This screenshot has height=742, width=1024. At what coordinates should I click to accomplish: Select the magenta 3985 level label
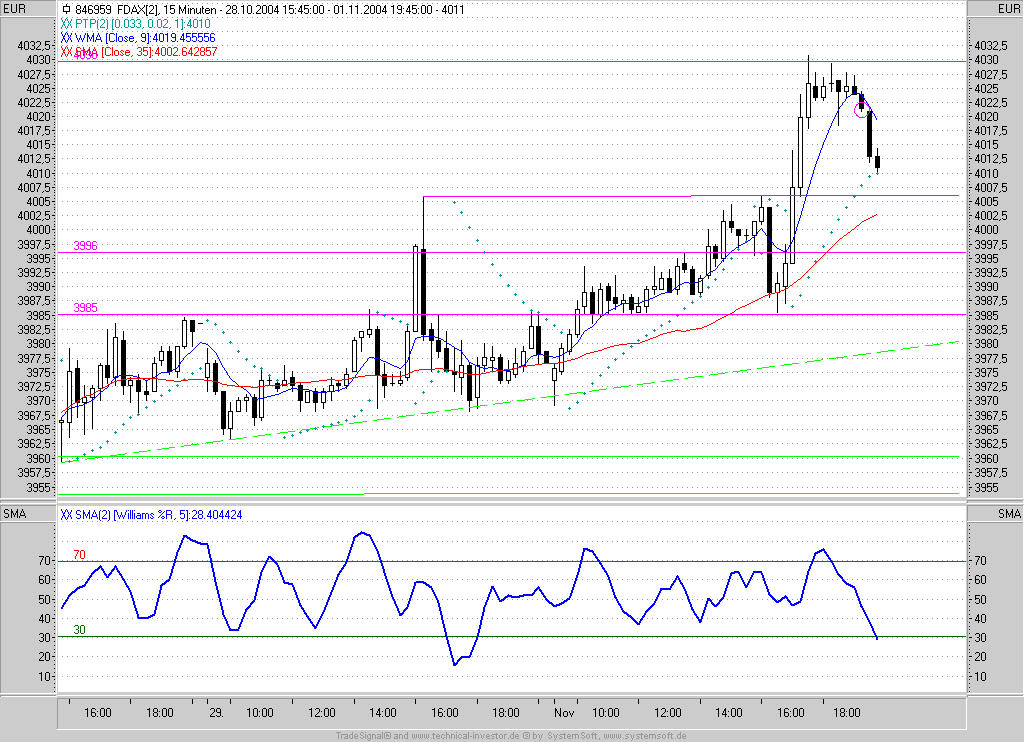[85, 308]
